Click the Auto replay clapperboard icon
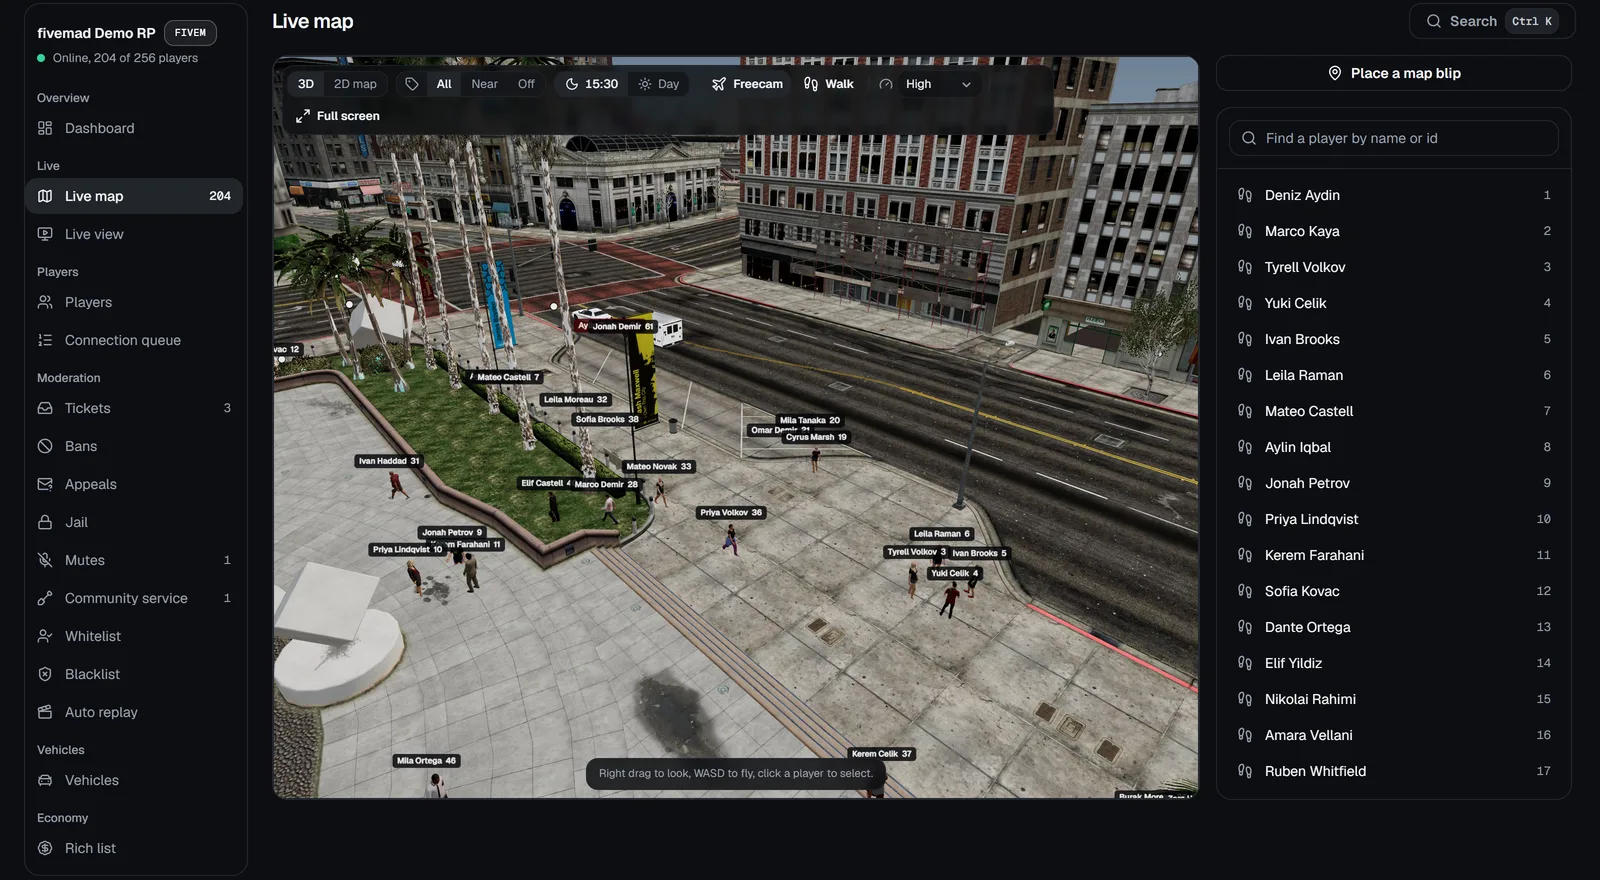This screenshot has height=880, width=1600. tap(45, 712)
